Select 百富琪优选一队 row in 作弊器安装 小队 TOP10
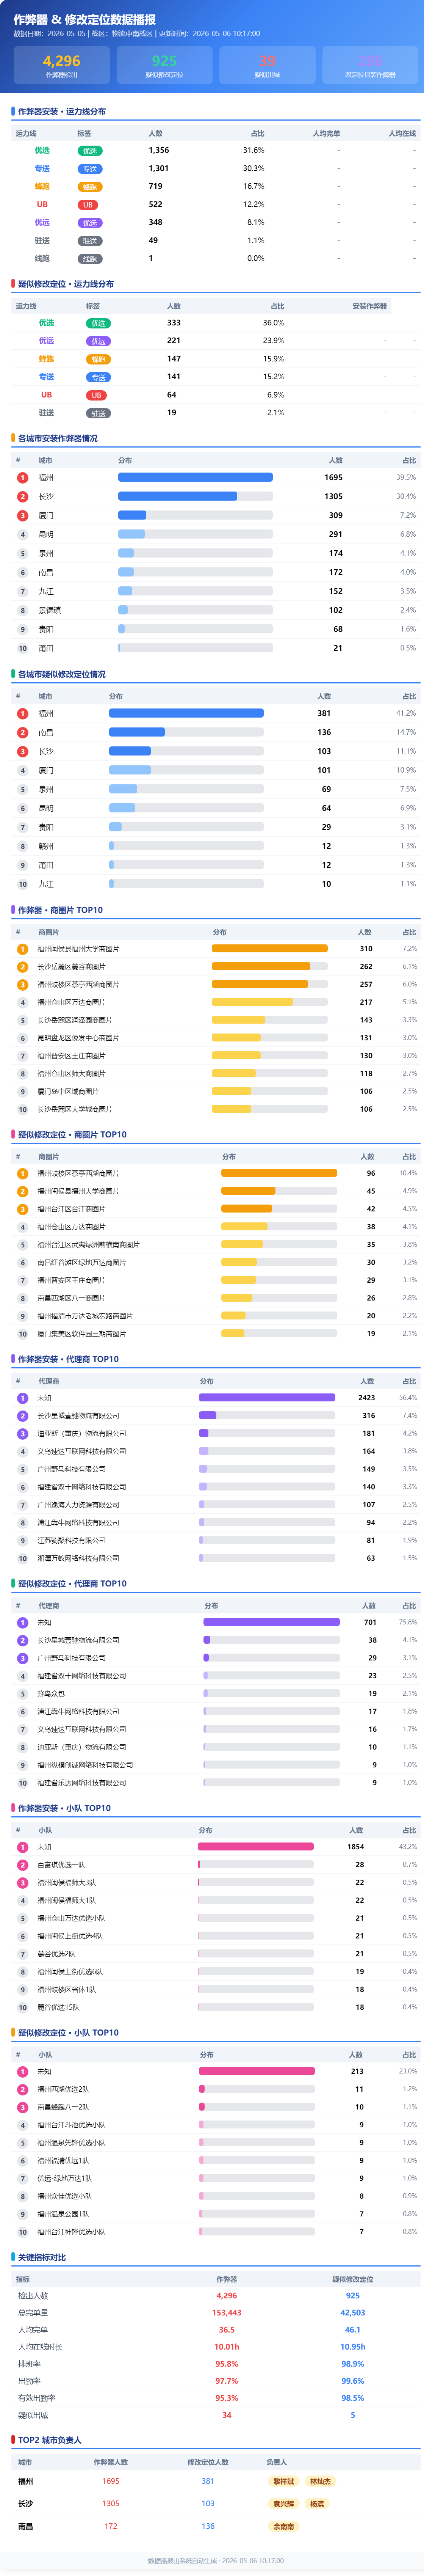This screenshot has width=424, height=2576. click(212, 1865)
